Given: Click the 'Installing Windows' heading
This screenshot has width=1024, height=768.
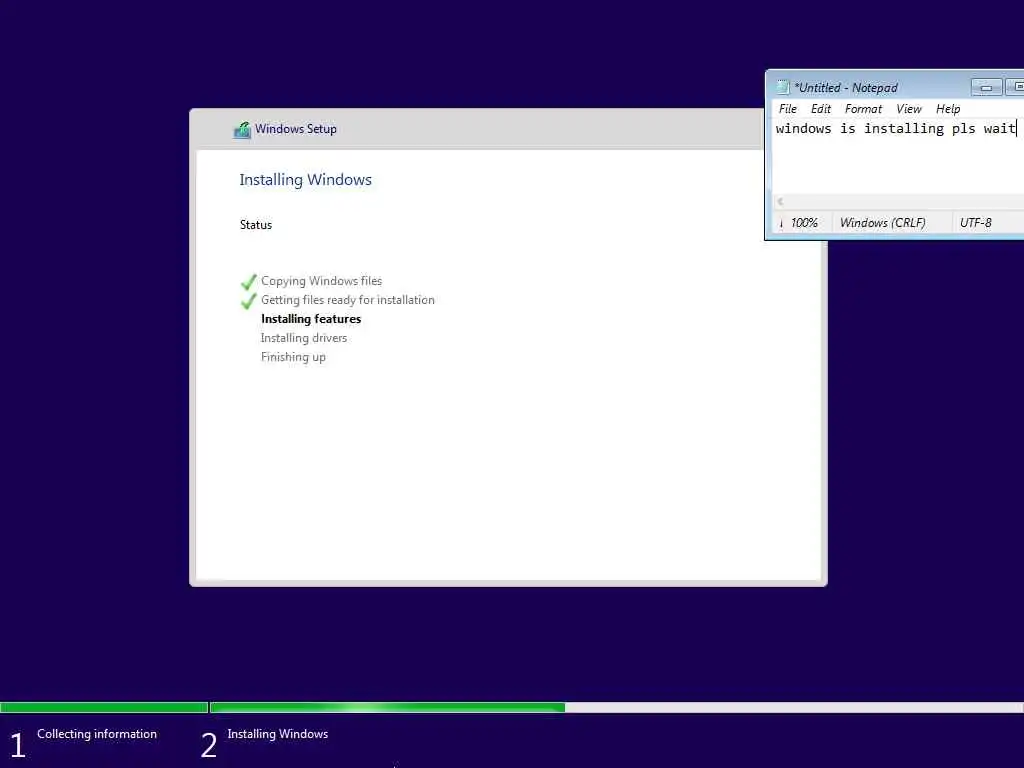Looking at the screenshot, I should [306, 180].
